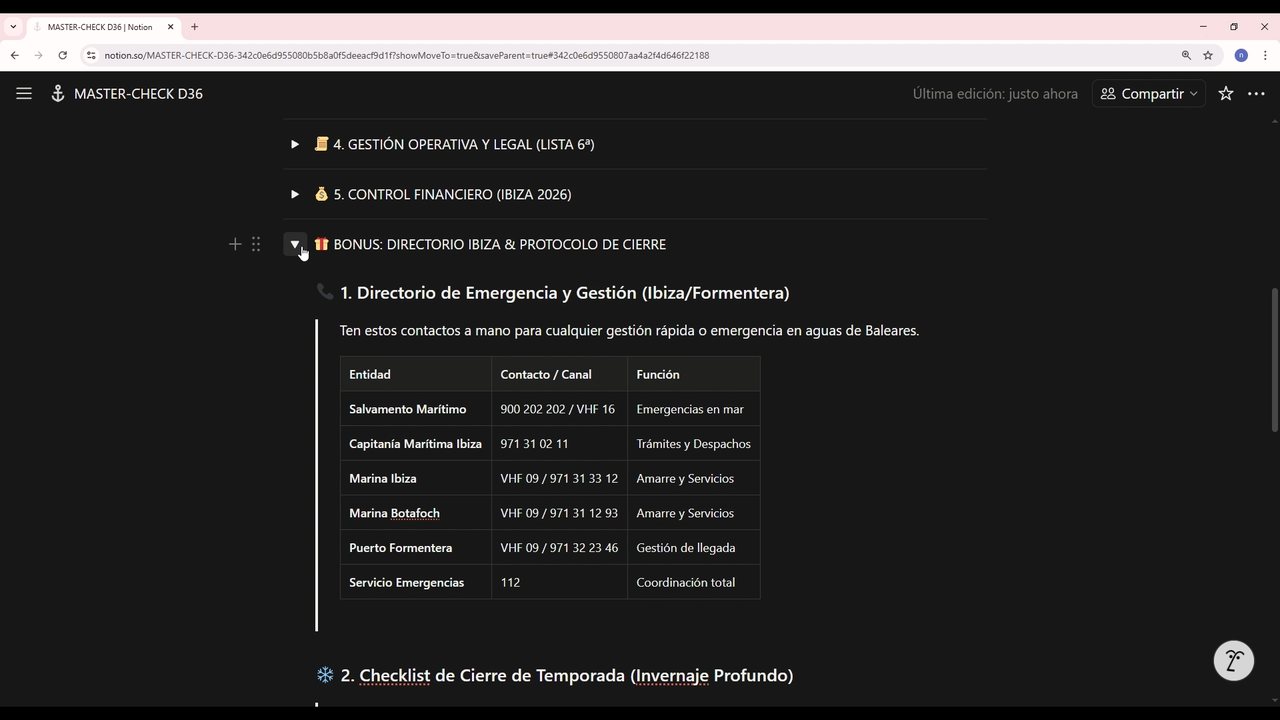Go back with the browser back arrow
This screenshot has width=1280, height=720.
[x=15, y=55]
